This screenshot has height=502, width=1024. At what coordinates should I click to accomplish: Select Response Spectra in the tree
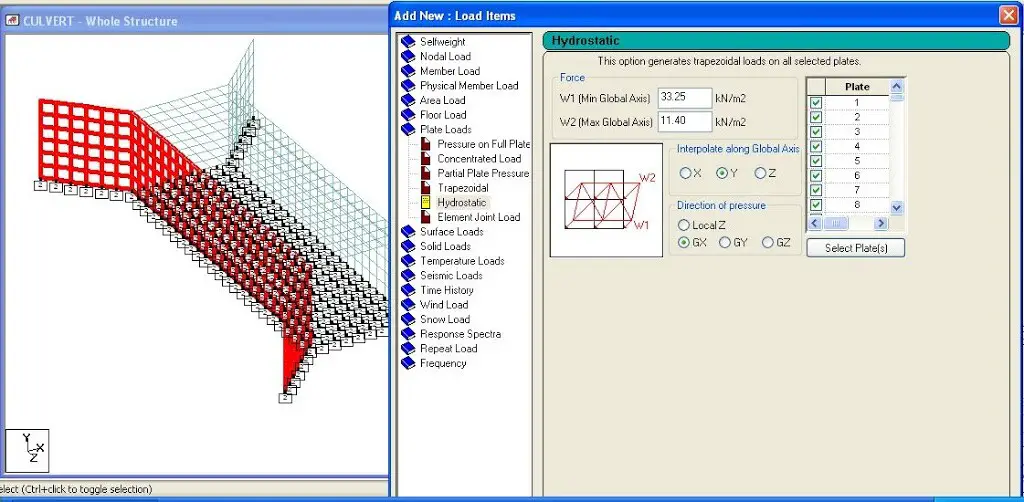pos(460,334)
